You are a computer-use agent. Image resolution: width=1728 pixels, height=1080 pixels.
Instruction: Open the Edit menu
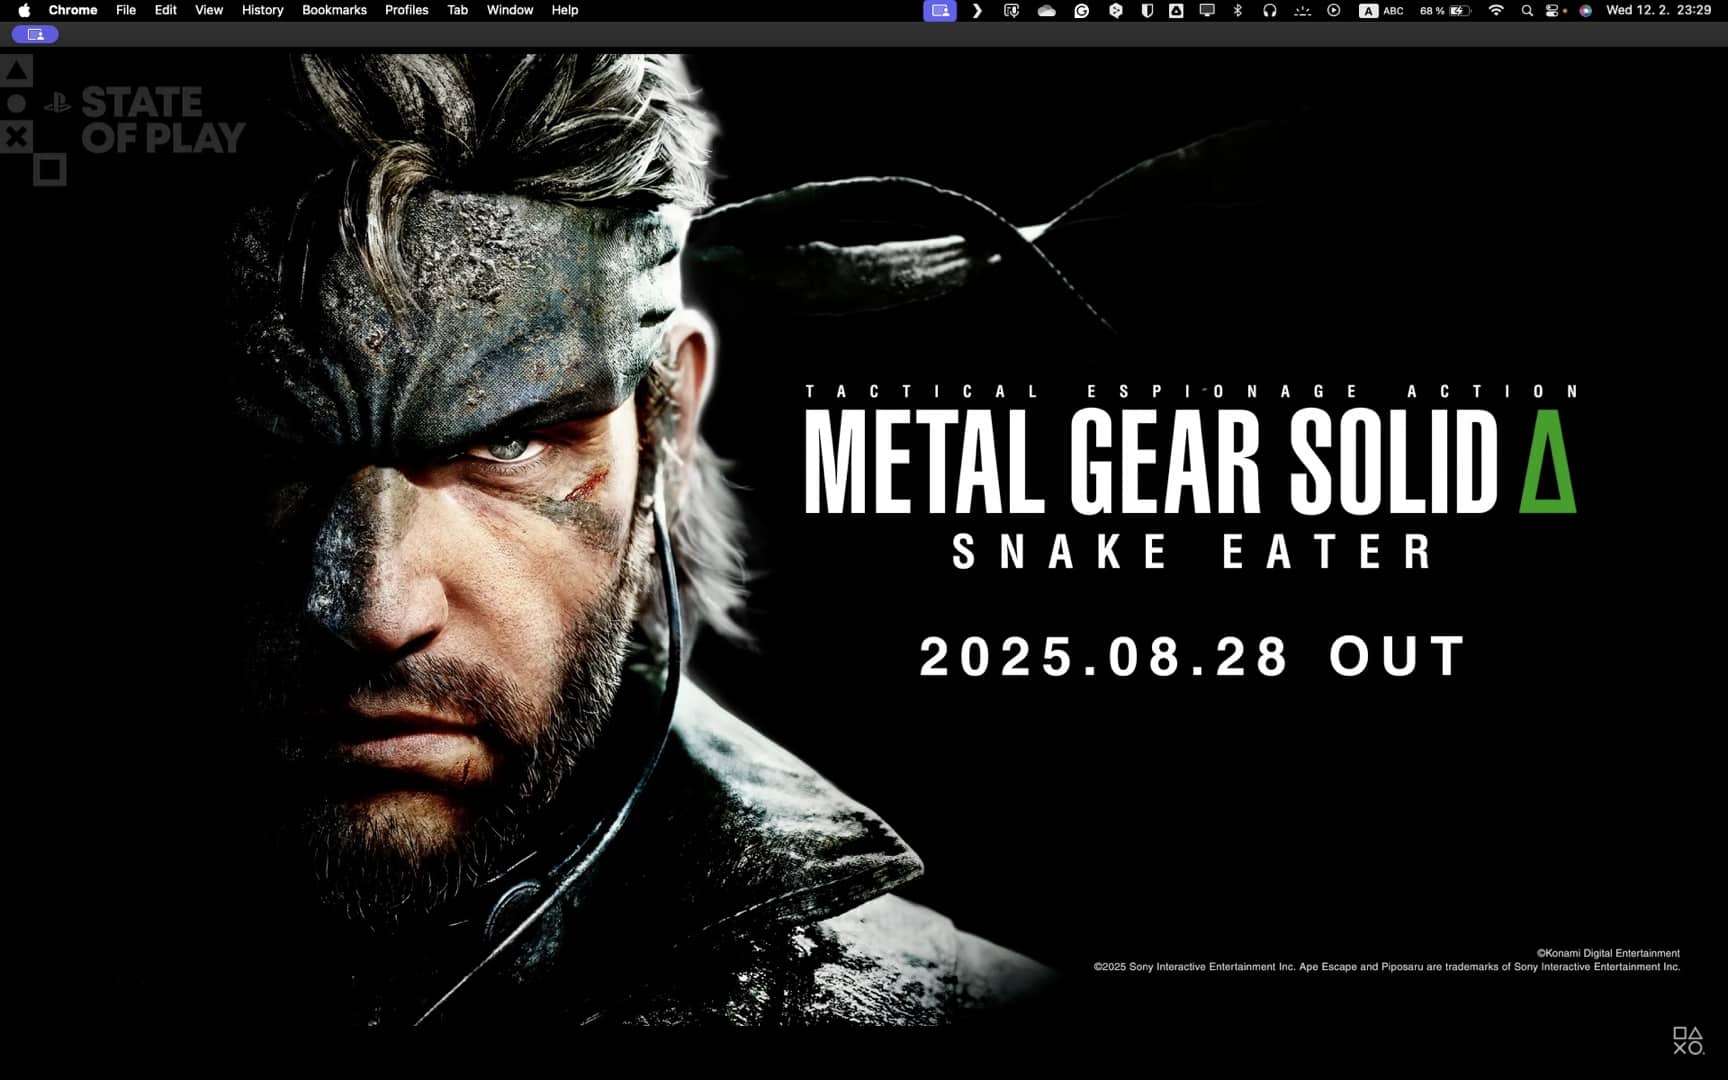pos(166,10)
